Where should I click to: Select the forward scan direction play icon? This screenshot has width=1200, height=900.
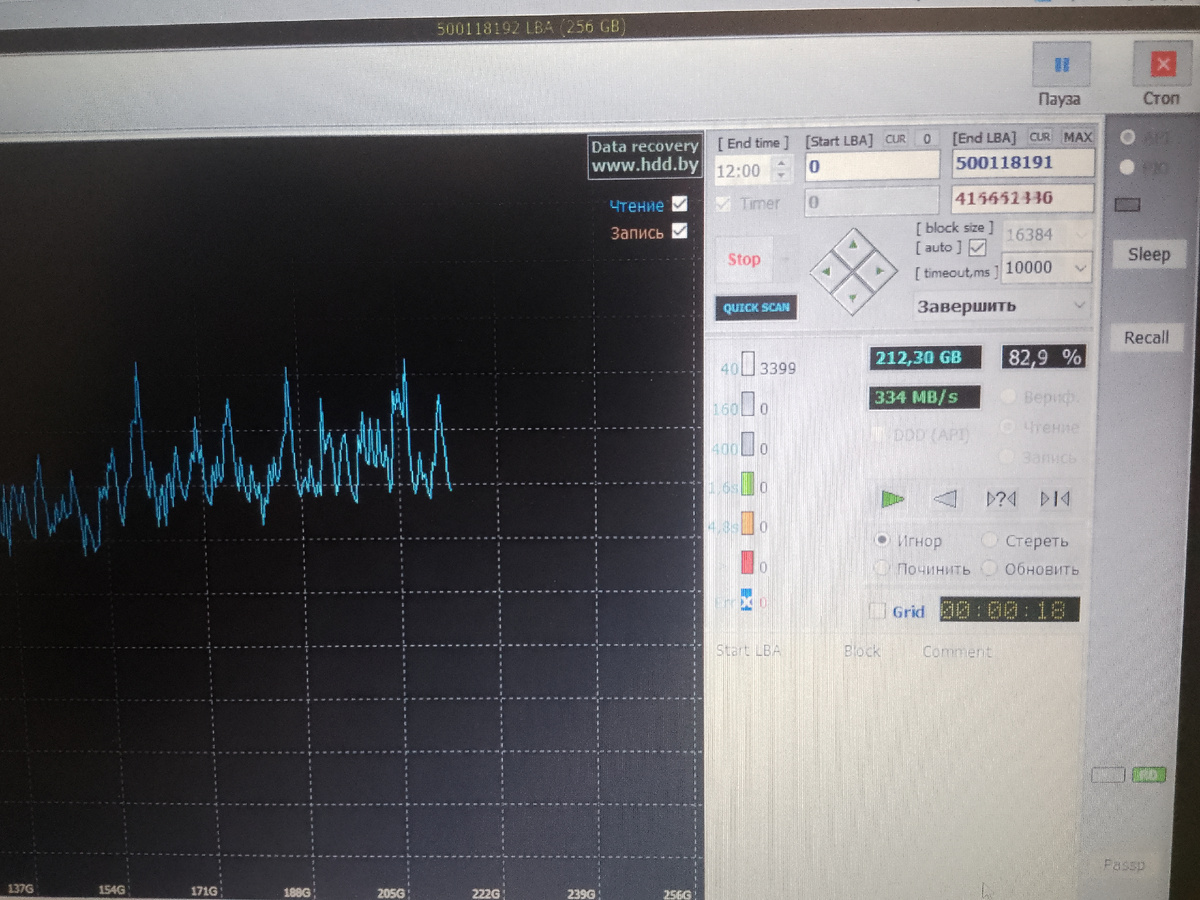pos(893,497)
